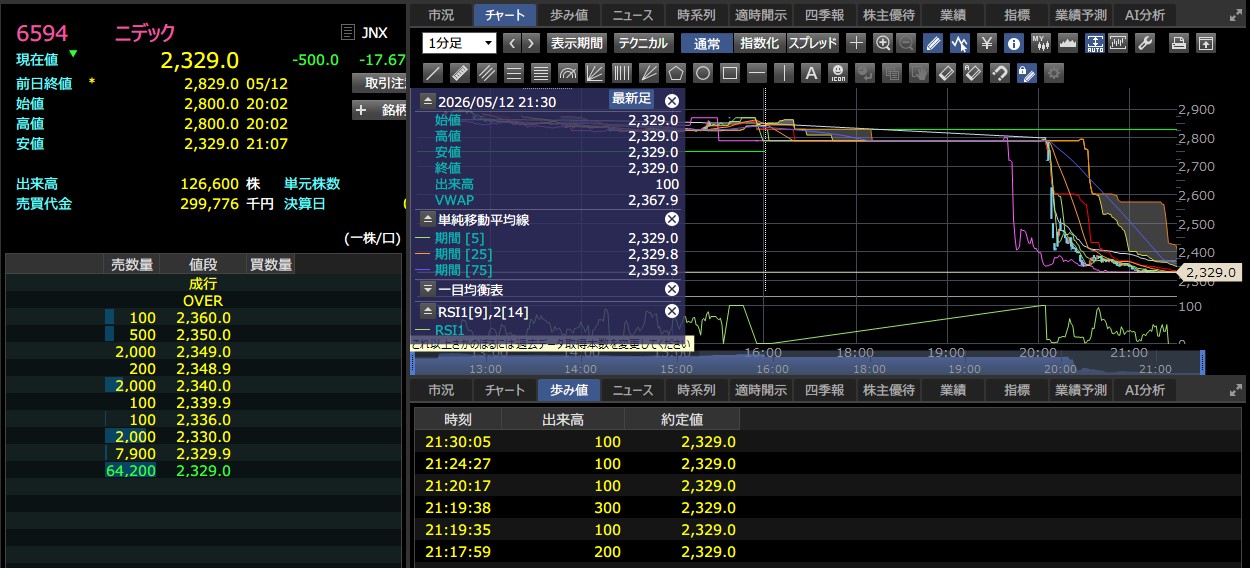Collapse the 単純移動平均線 indicator section
The image size is (1250, 568).
[x=427, y=218]
